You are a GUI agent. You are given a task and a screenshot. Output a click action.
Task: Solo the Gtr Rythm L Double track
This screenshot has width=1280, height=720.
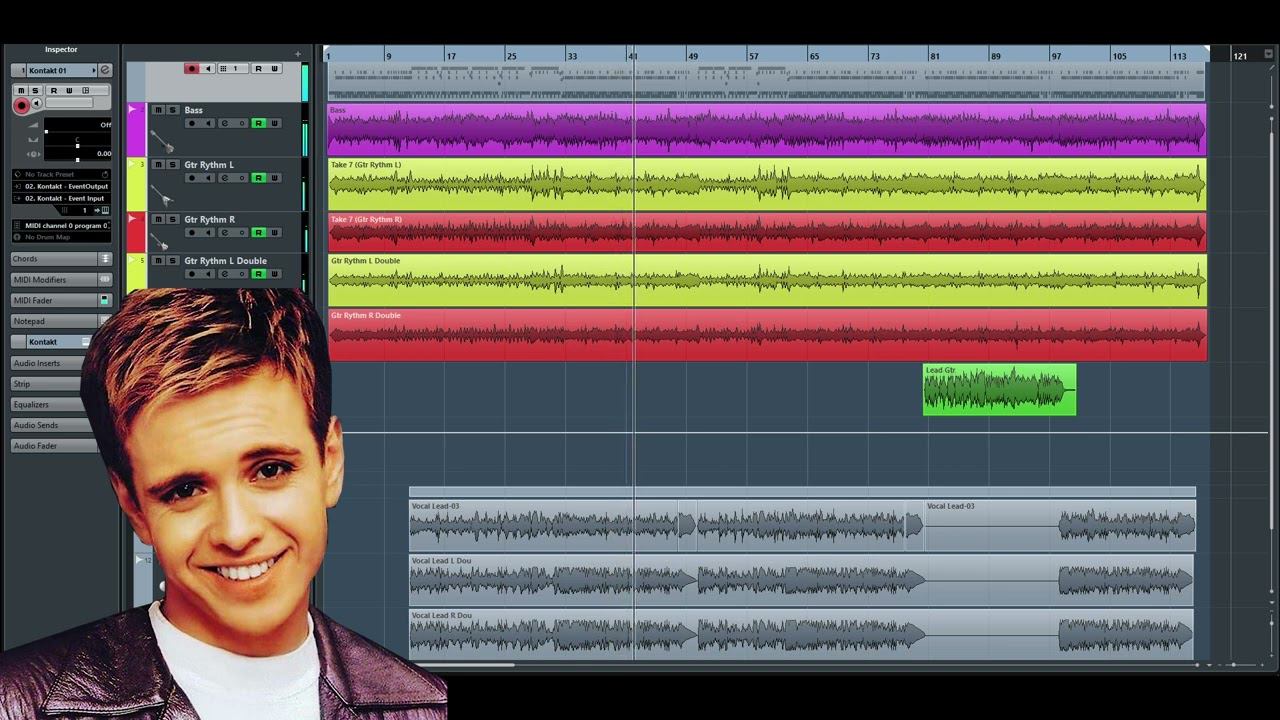pyautogui.click(x=172, y=260)
